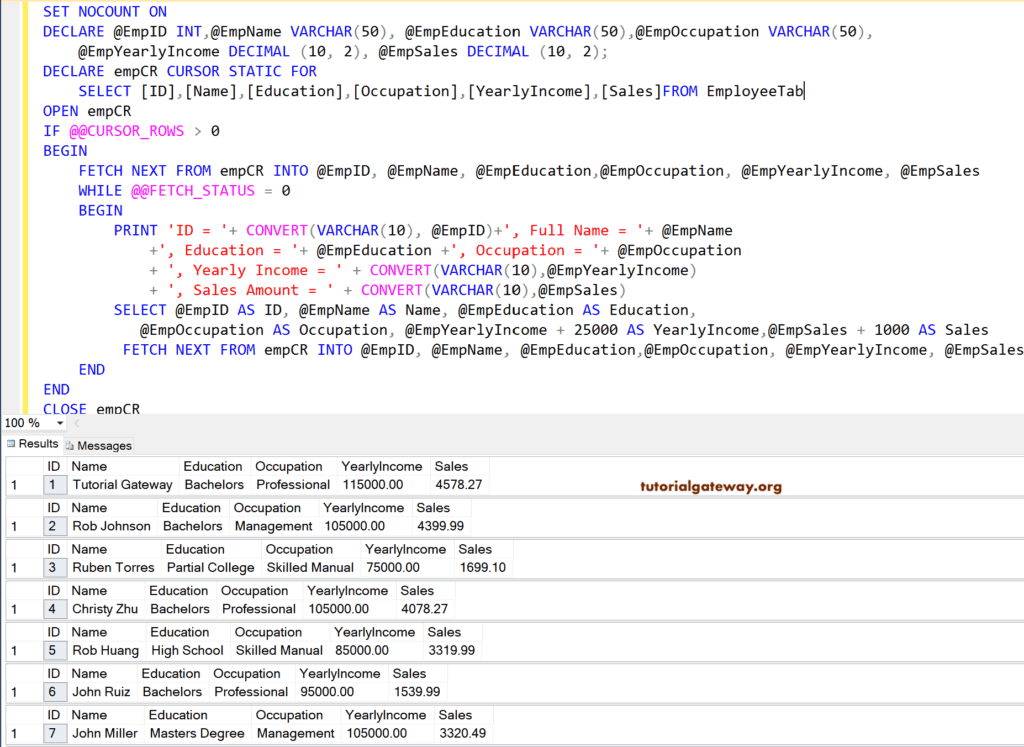Select the 'John Ruiz' name cell
The image size is (1024, 747).
pos(101,692)
